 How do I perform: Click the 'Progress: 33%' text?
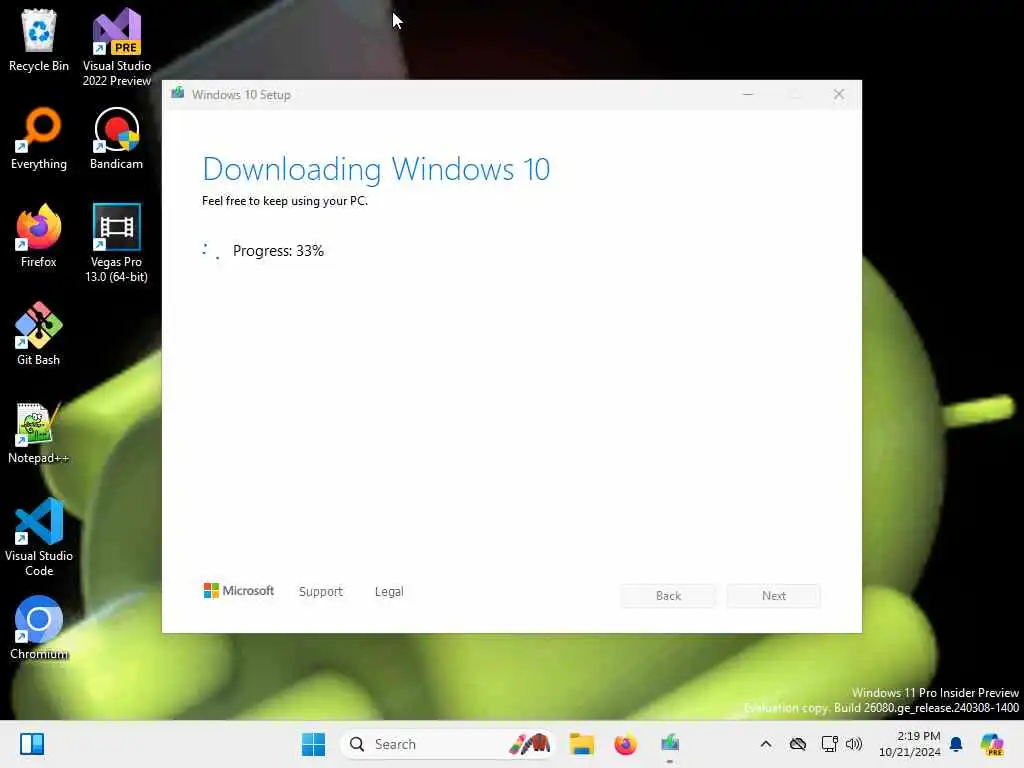click(x=278, y=251)
